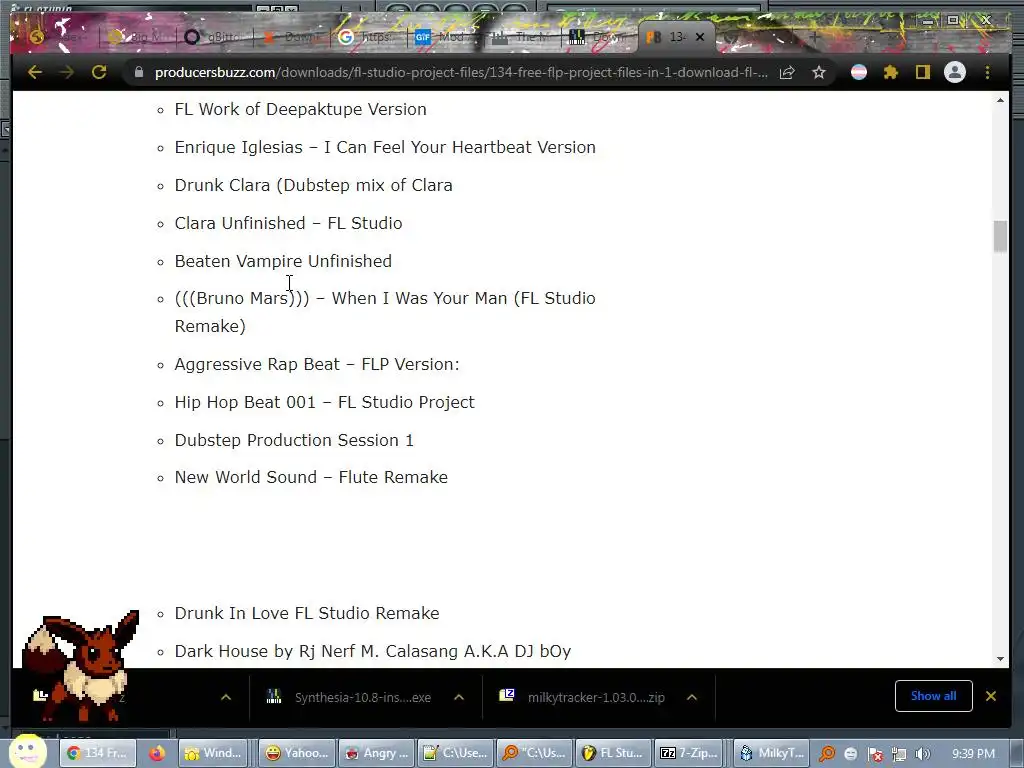Click the scrollbar up arrow
Screen dimensions: 1024x768
(1000, 100)
